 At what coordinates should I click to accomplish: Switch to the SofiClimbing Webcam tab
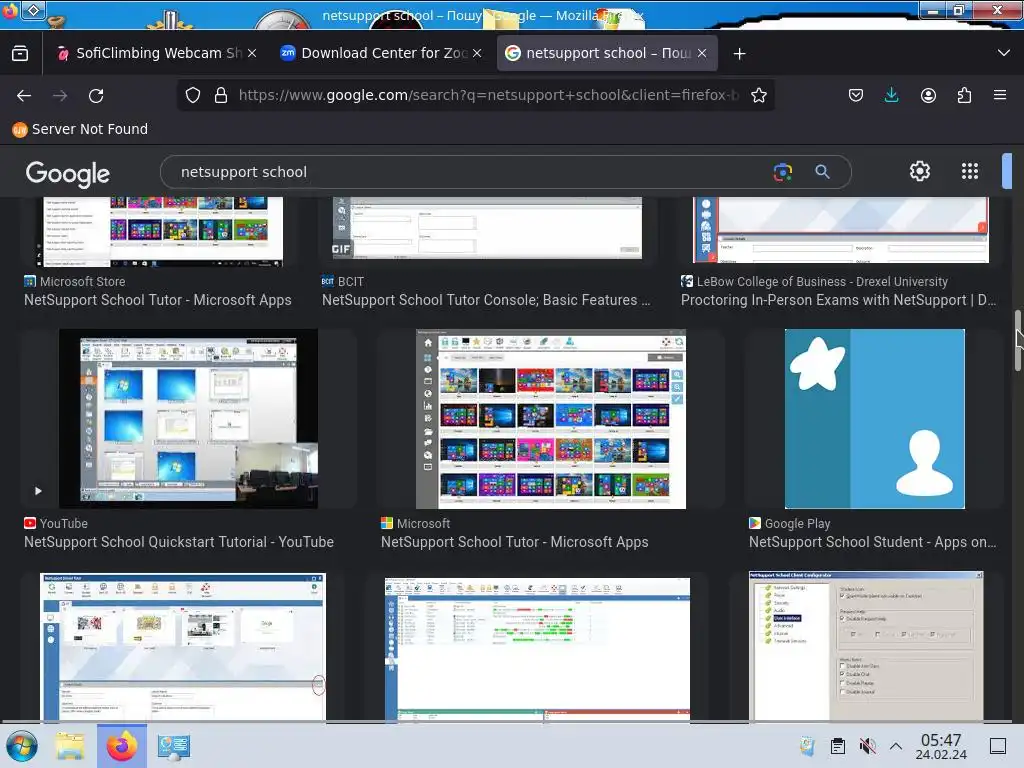(x=157, y=53)
